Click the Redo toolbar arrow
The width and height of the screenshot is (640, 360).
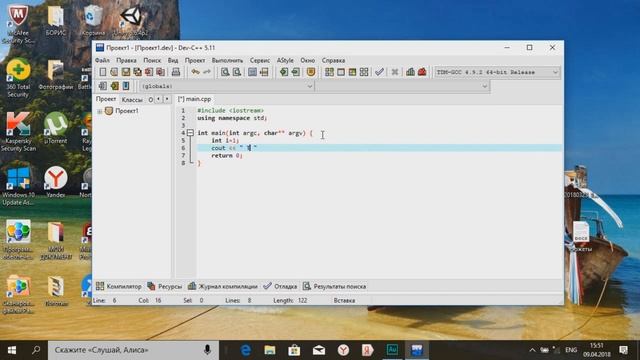point(207,72)
